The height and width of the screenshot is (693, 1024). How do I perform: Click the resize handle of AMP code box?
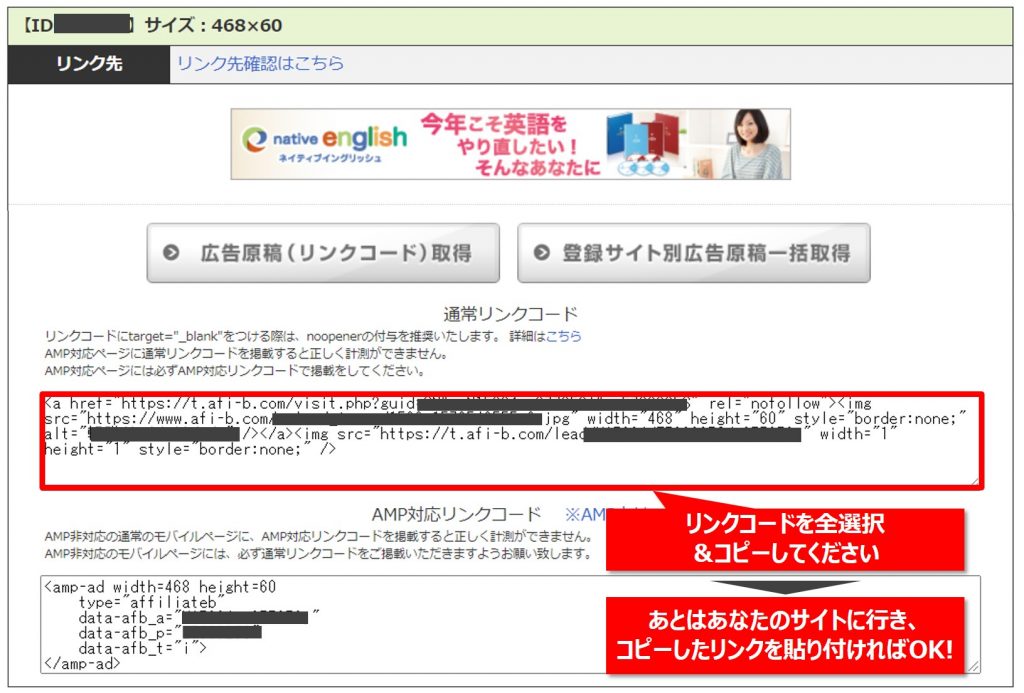click(973, 665)
